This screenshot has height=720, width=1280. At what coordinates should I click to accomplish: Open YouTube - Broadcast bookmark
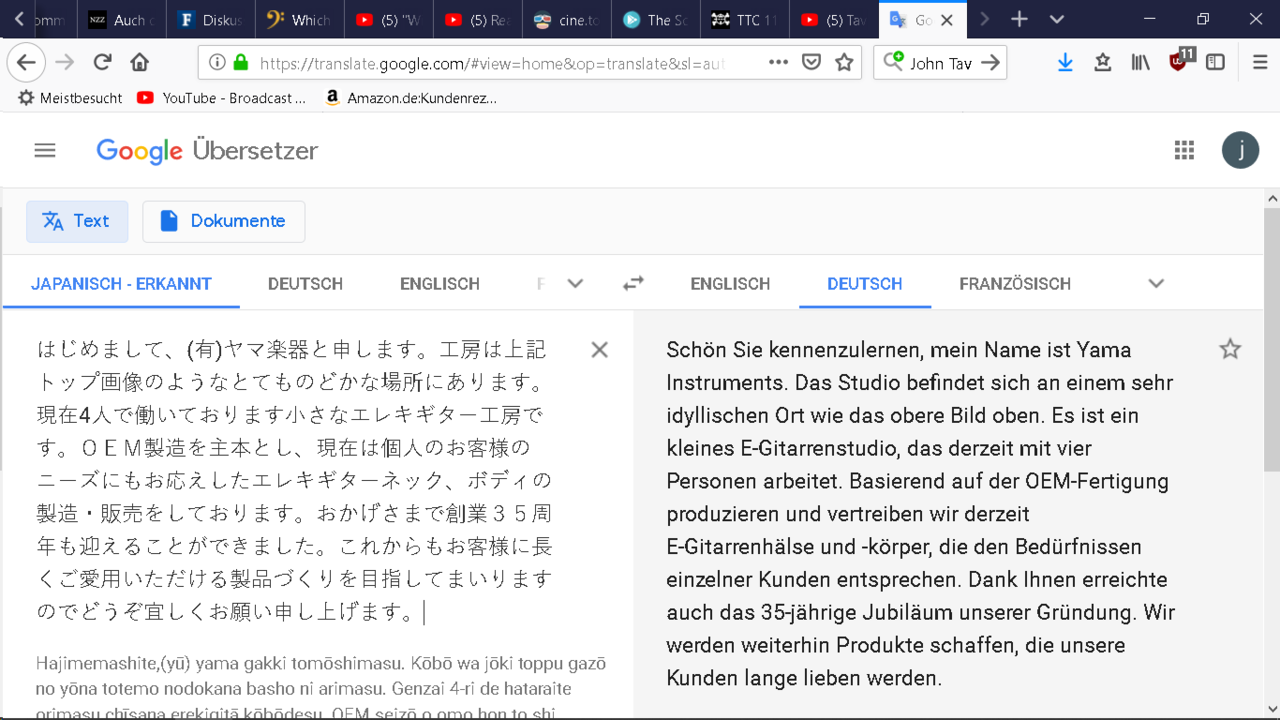(x=222, y=98)
